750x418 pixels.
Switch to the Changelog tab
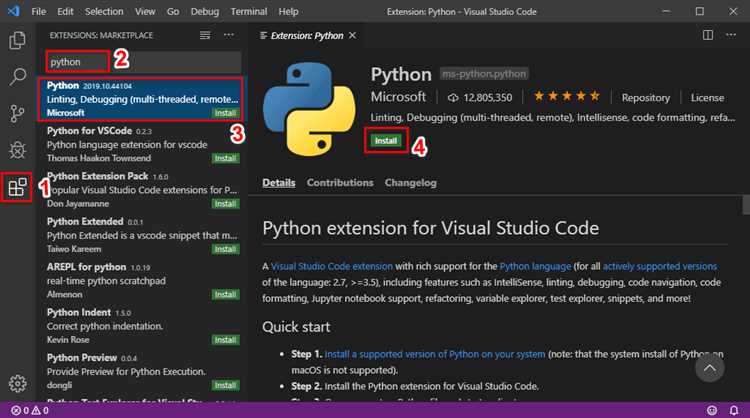coord(410,183)
